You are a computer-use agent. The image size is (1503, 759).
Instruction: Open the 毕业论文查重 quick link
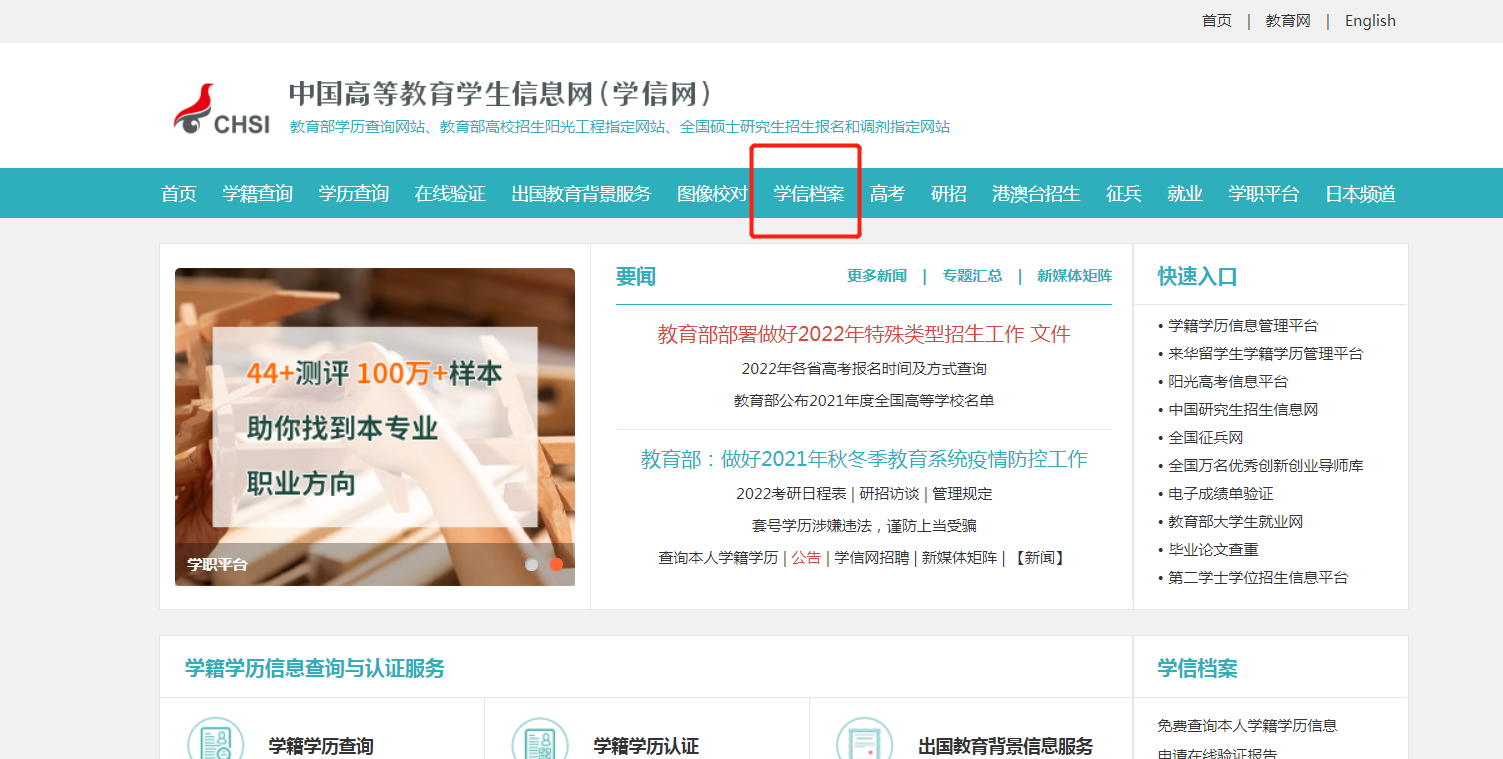[1213, 550]
